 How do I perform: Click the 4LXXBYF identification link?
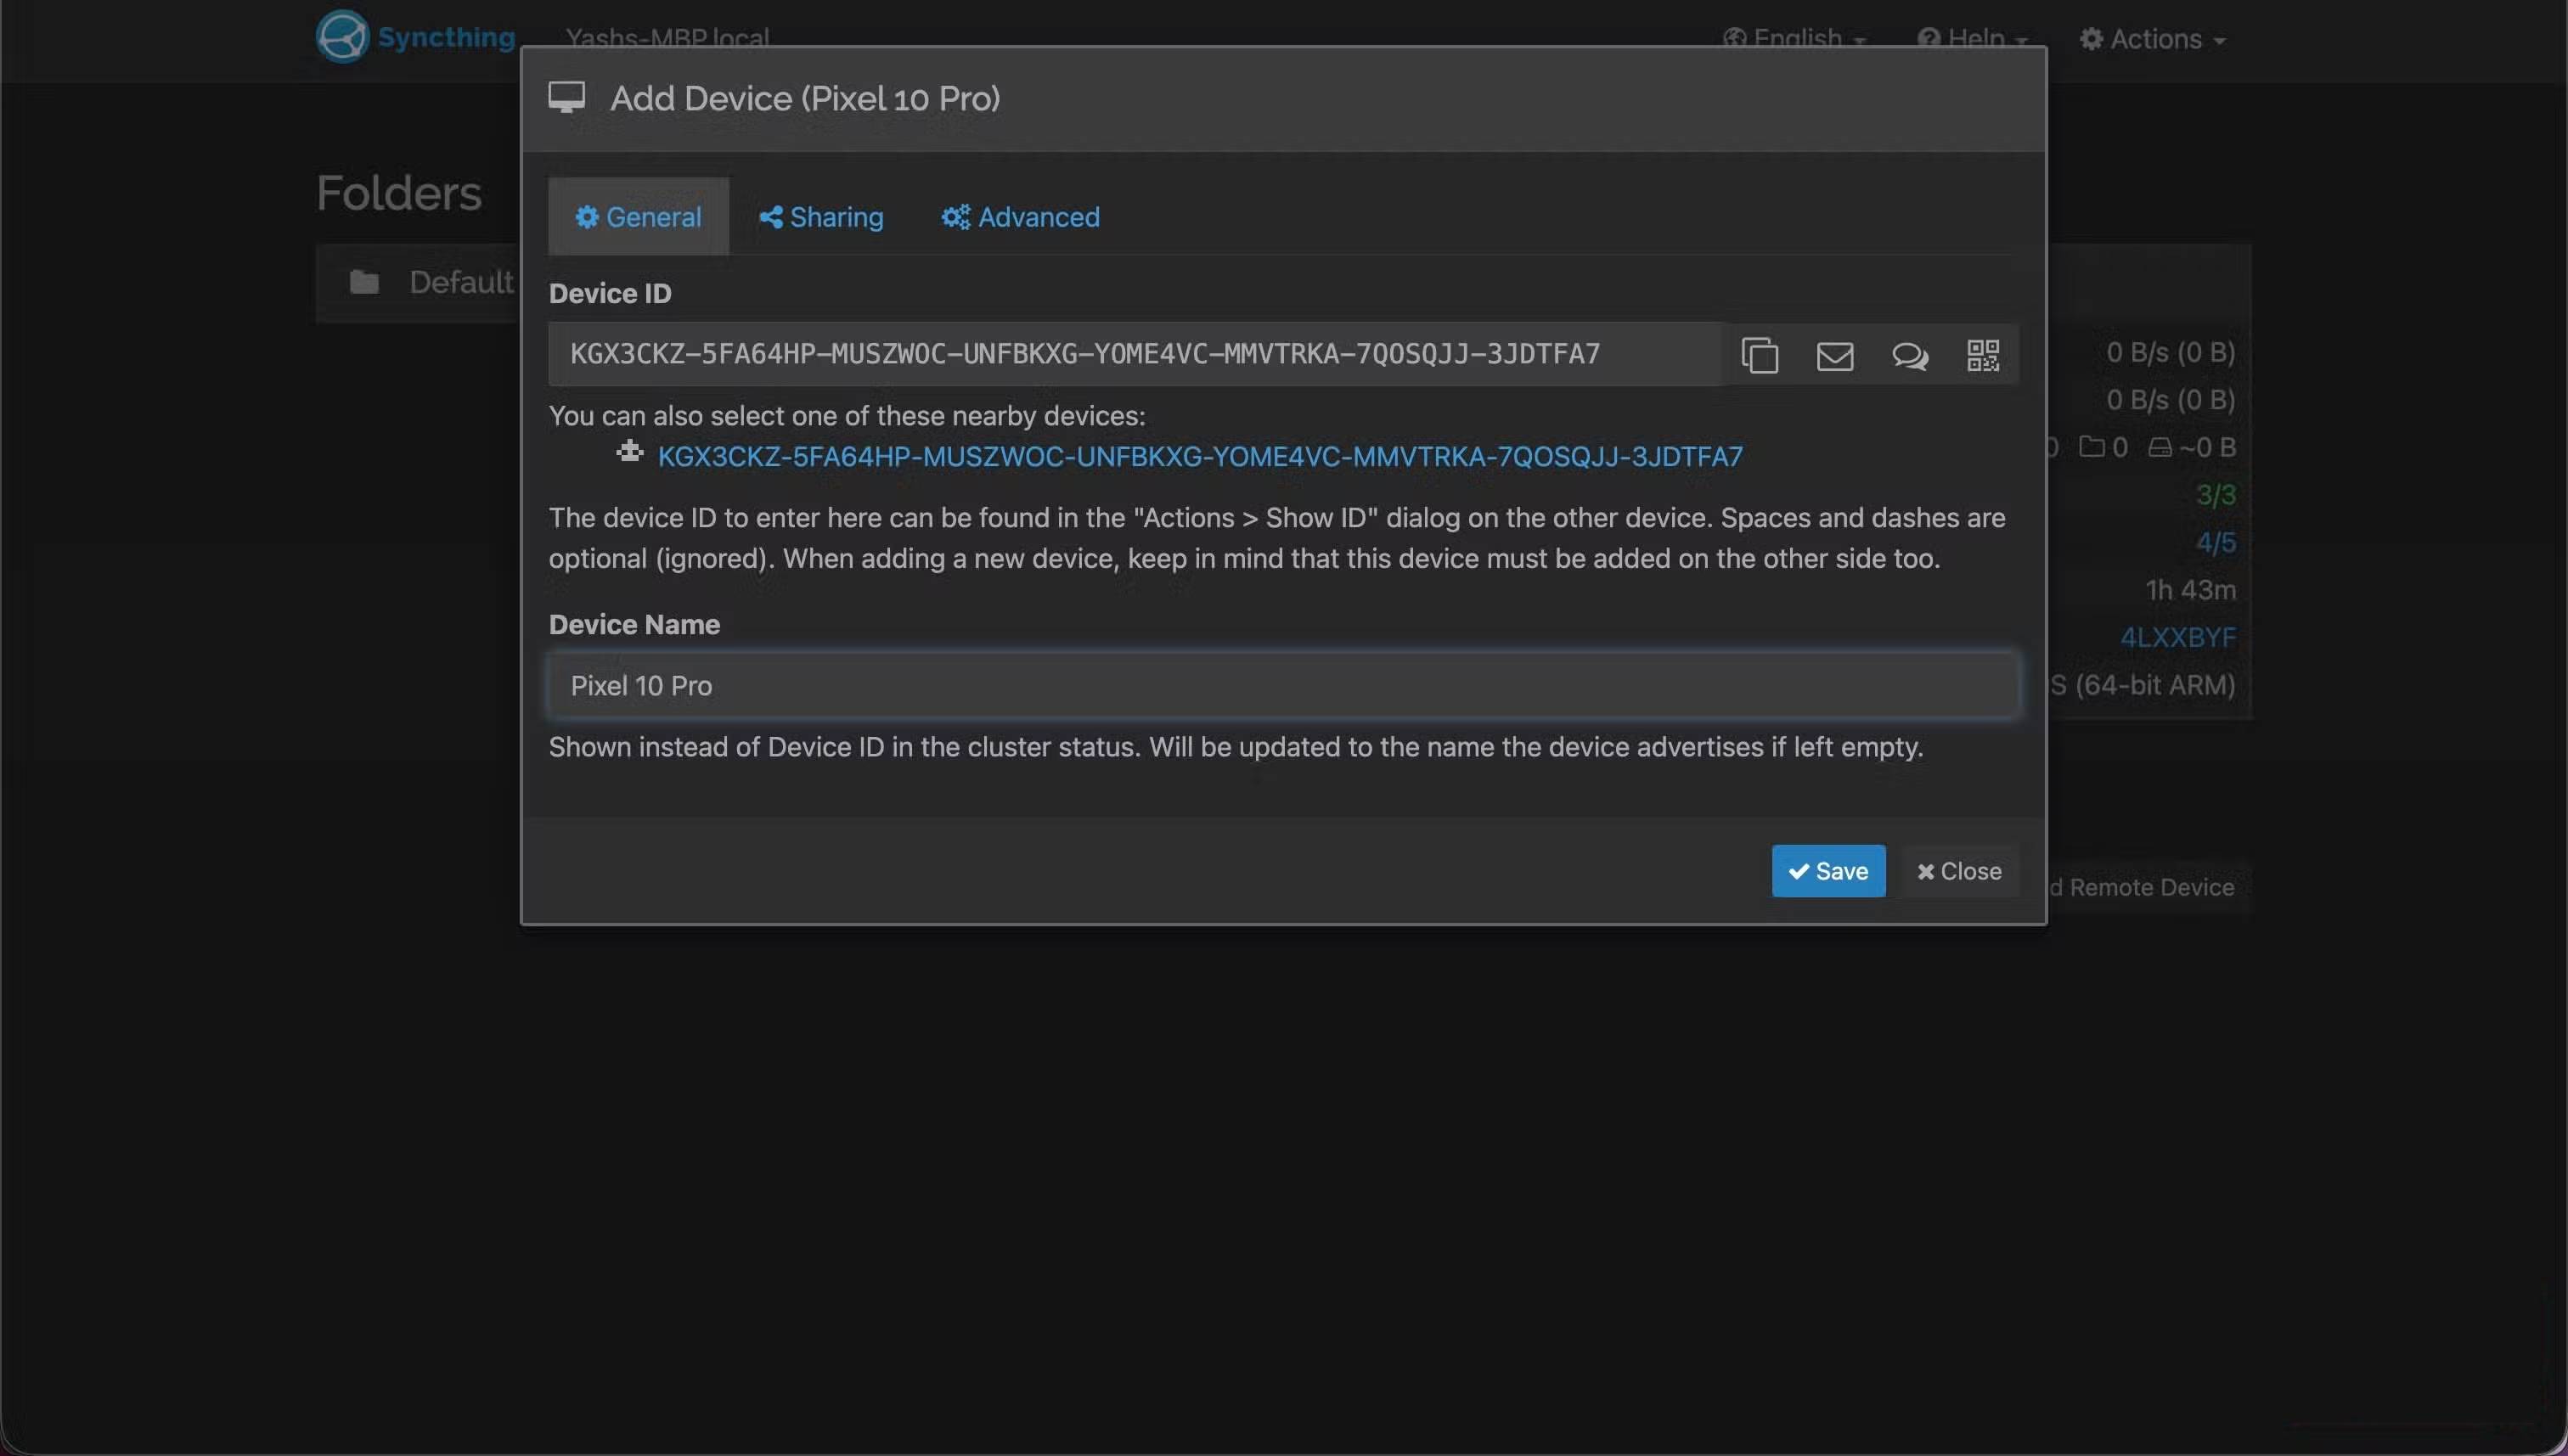[x=2177, y=637]
